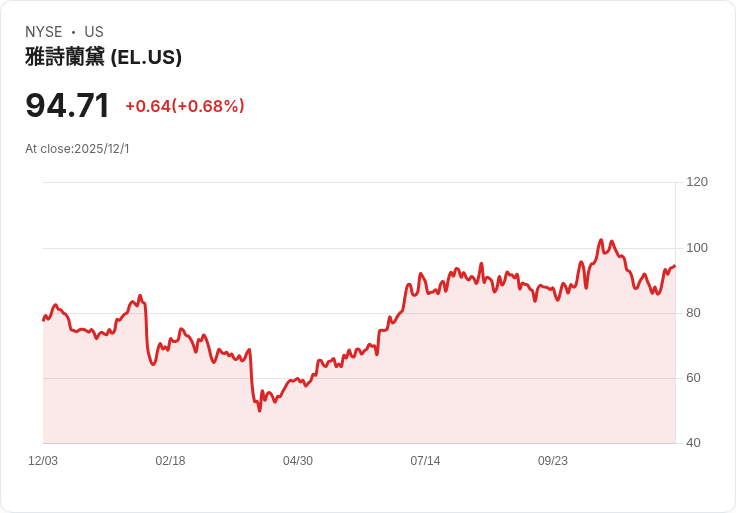Click the At close 2025/12/1 timestamp
Screen dimensions: 736x513
(x=77, y=149)
